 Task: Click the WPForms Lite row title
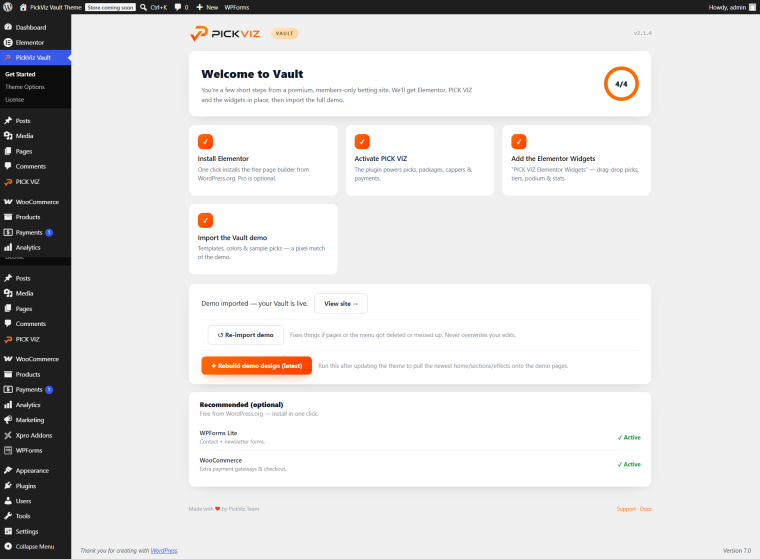[218, 433]
